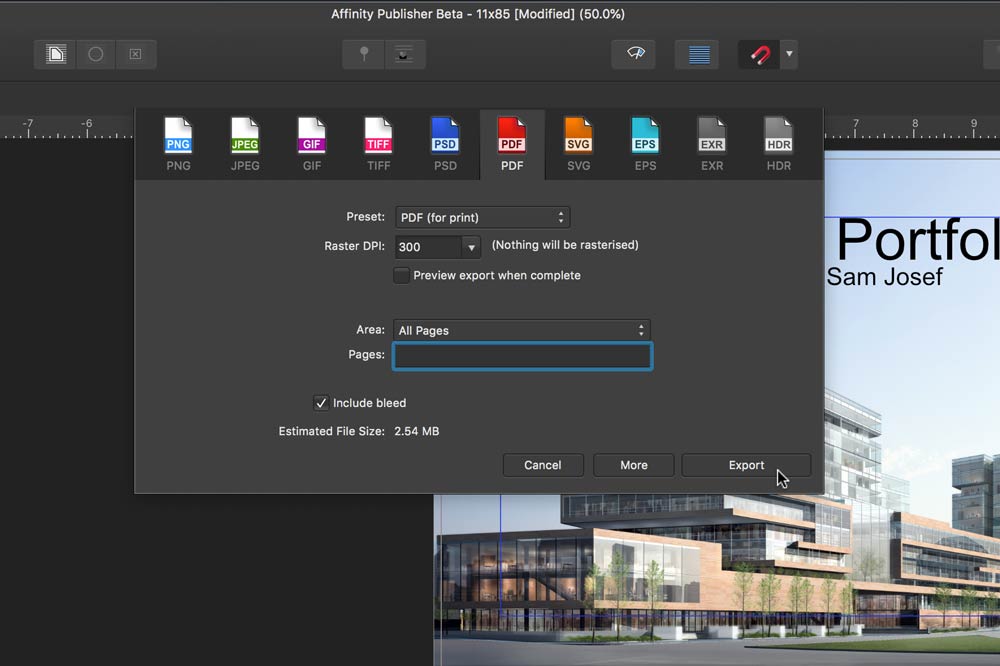Open More export options

[634, 465]
